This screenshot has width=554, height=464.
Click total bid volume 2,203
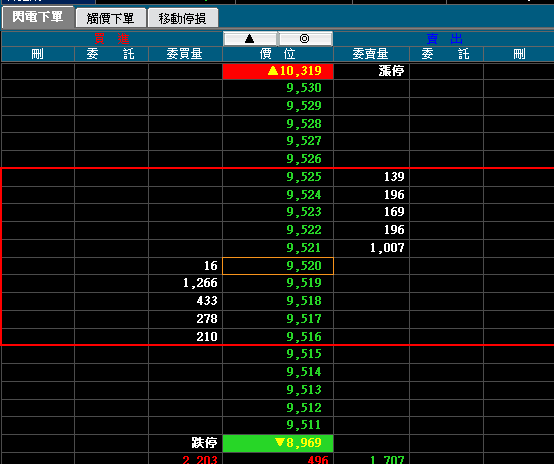(200, 459)
